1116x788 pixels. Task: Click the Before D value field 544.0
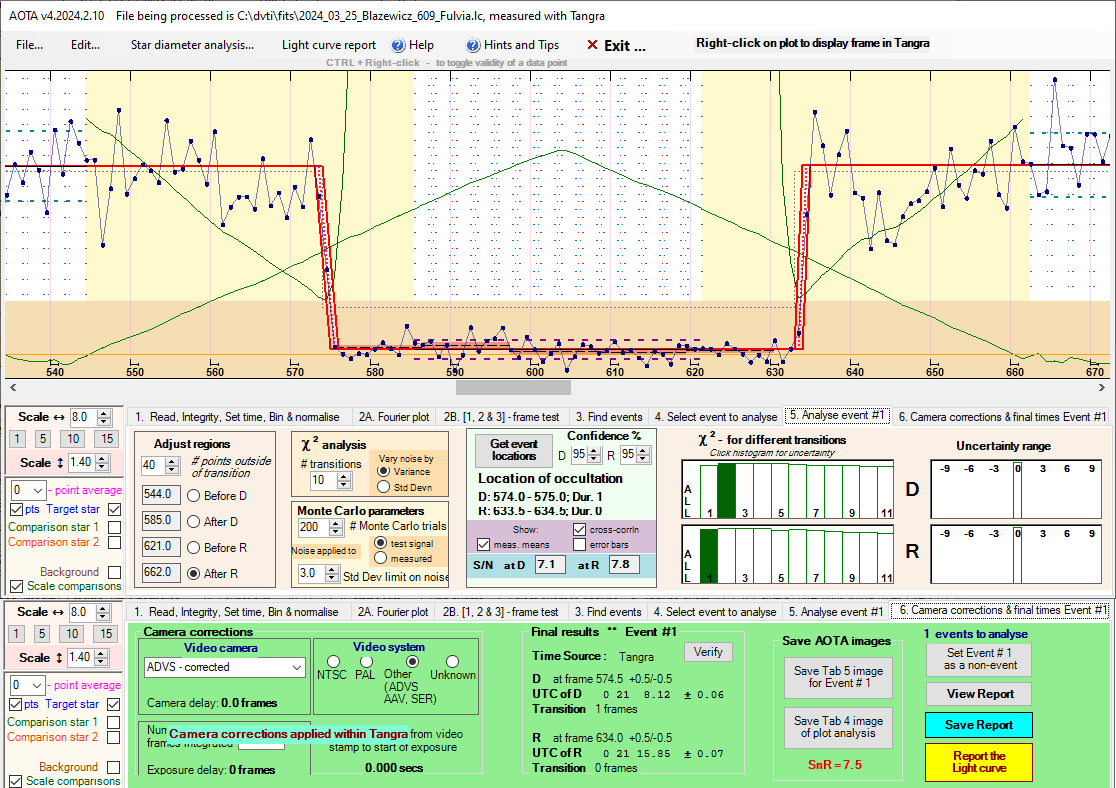point(161,495)
